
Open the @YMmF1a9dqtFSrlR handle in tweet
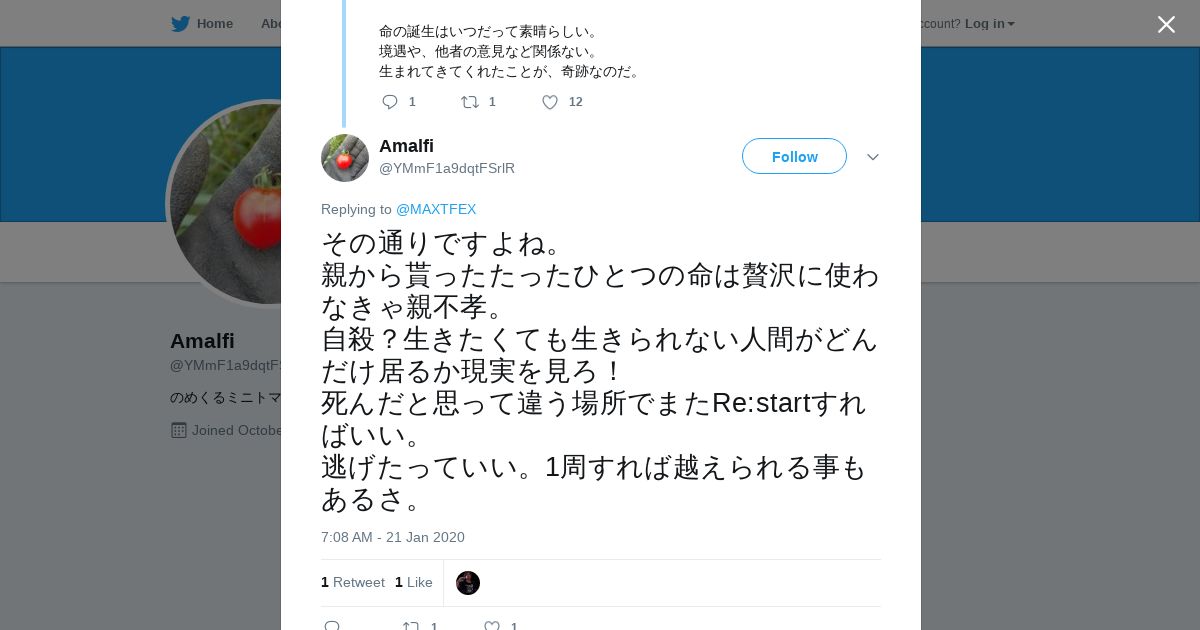tap(447, 168)
